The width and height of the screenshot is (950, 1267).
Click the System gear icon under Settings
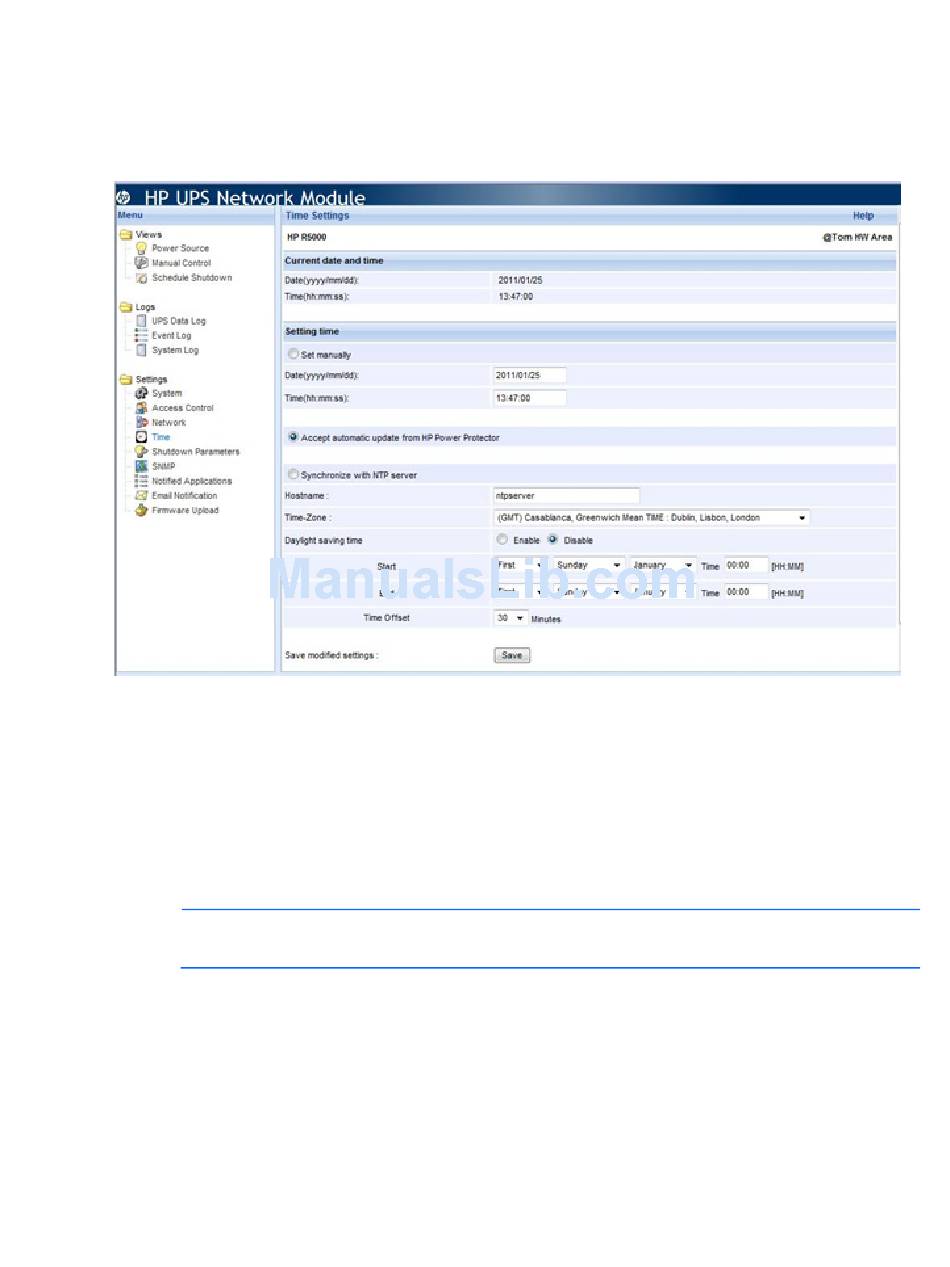[142, 393]
